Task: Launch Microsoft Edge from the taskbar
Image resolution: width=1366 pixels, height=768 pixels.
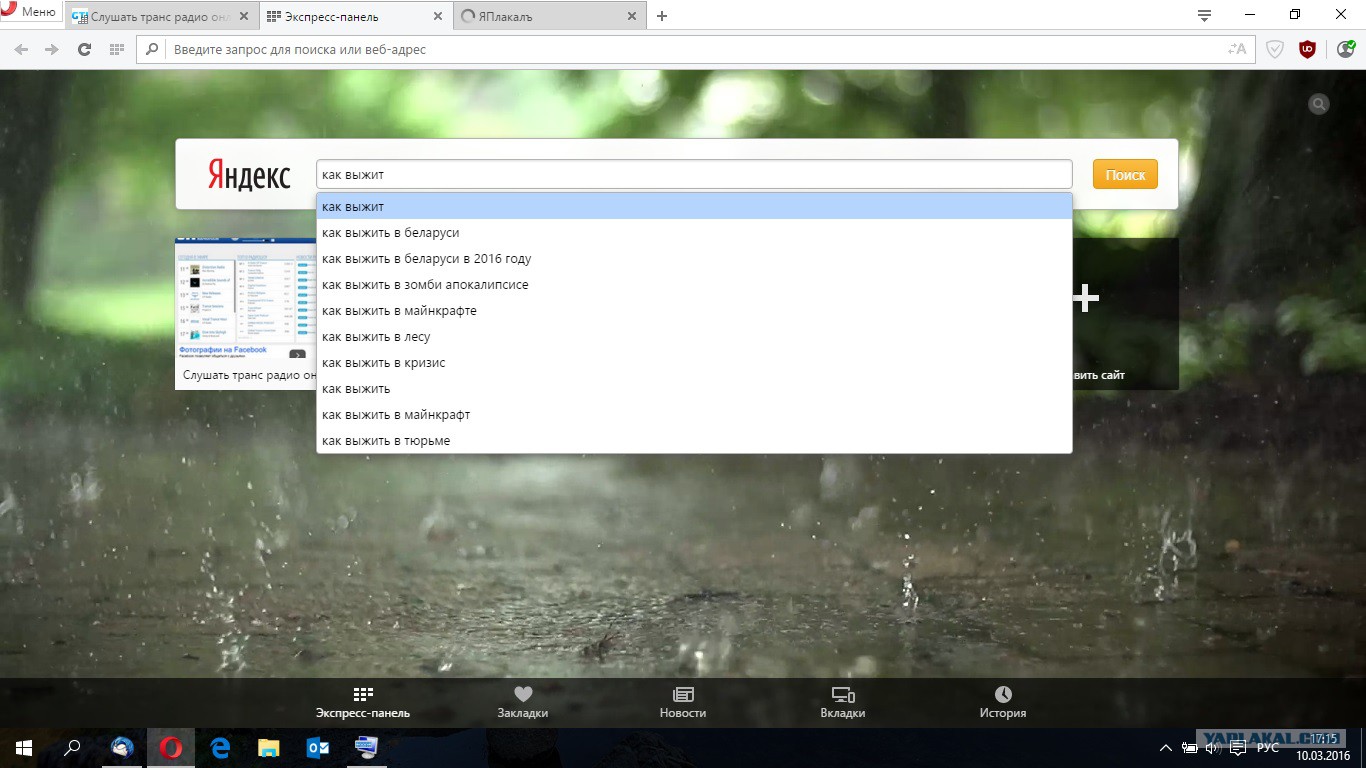Action: point(220,747)
